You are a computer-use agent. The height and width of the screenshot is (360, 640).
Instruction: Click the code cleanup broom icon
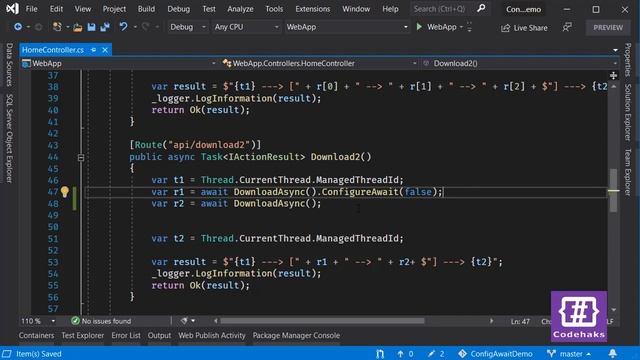tap(184, 321)
